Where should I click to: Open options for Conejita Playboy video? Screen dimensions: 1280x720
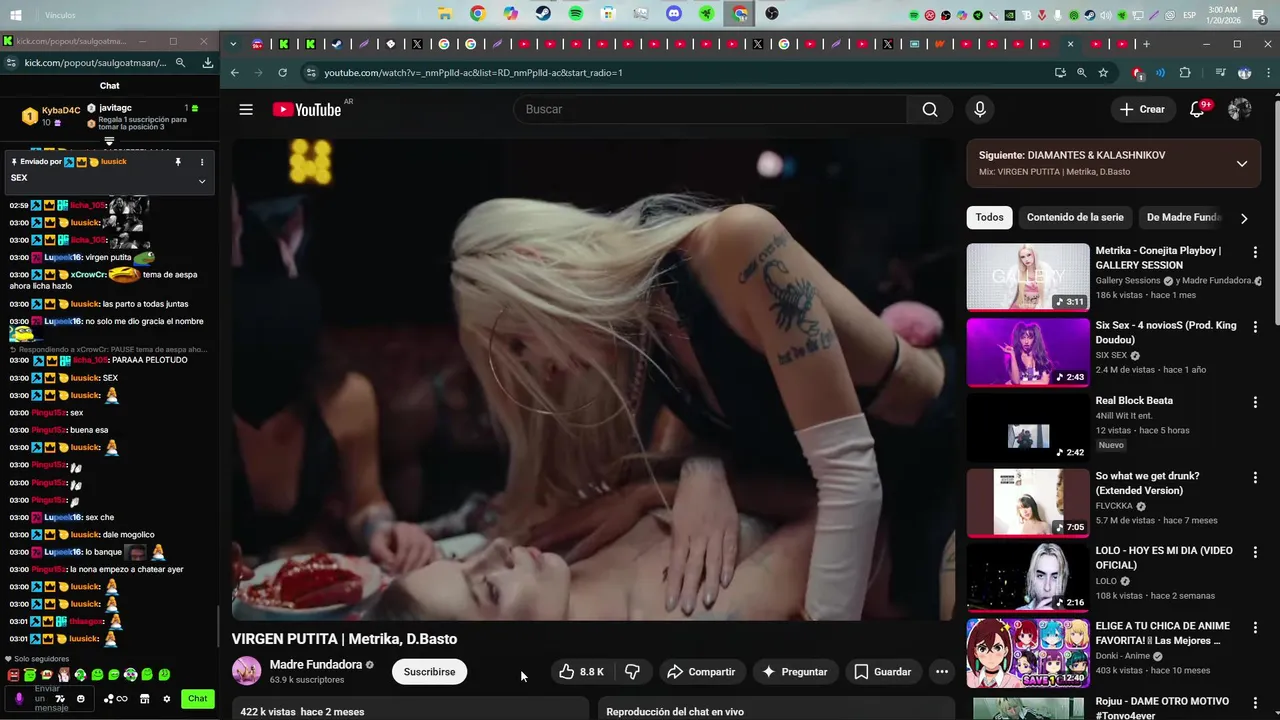pyautogui.click(x=1255, y=252)
